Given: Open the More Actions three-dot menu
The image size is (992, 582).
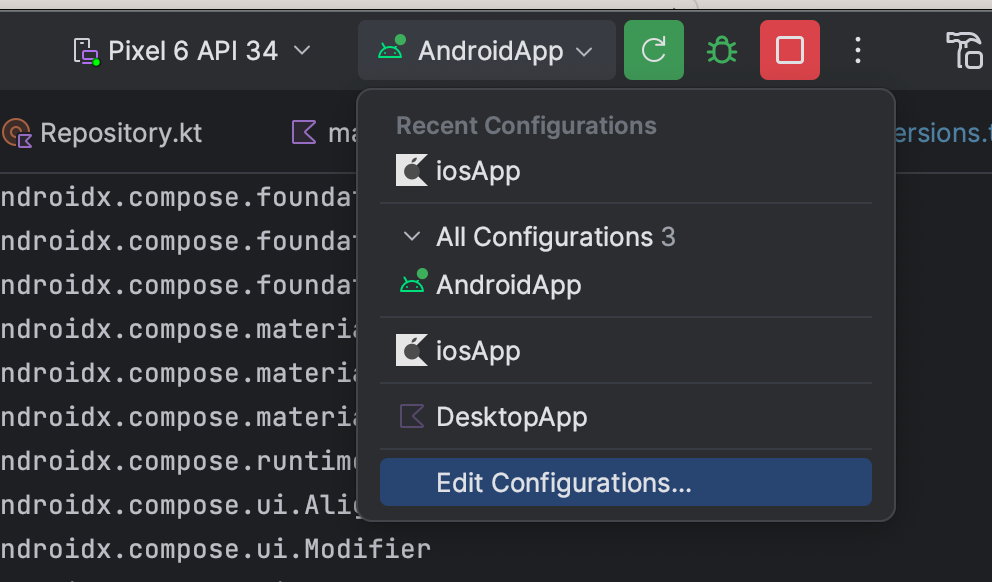Looking at the screenshot, I should 857,50.
